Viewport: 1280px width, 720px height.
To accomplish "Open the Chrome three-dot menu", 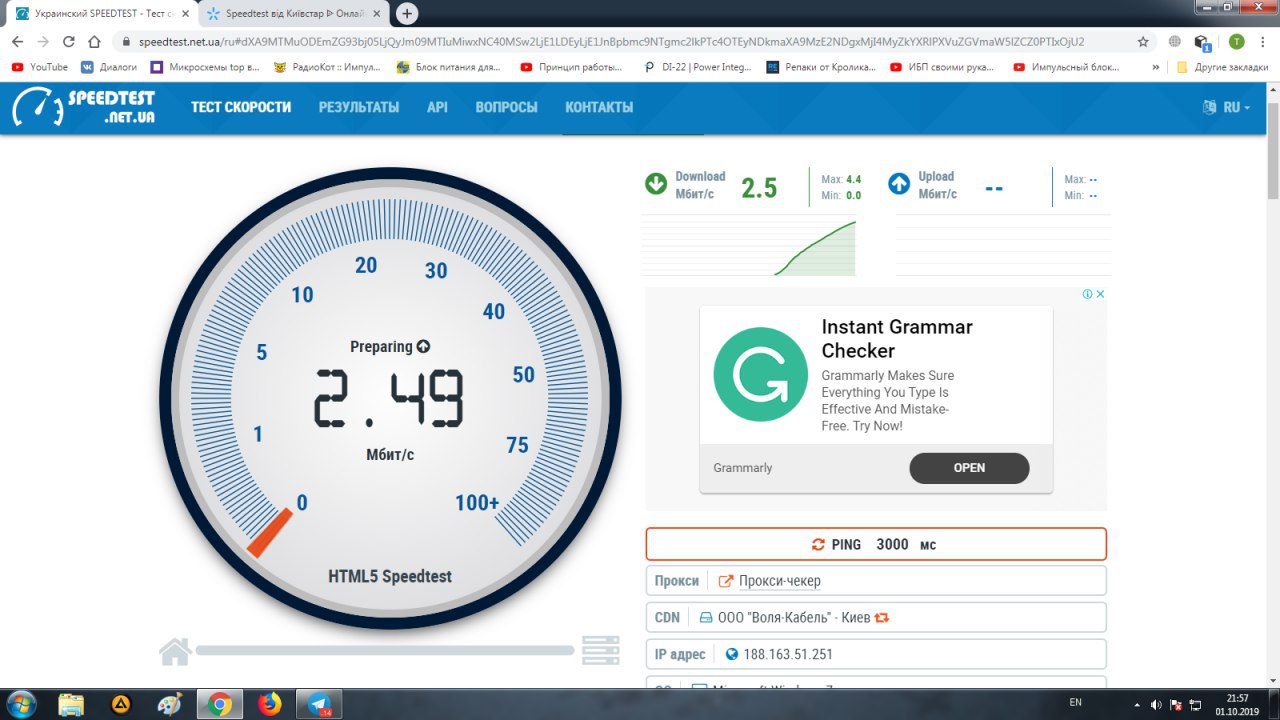I will click(1263, 42).
